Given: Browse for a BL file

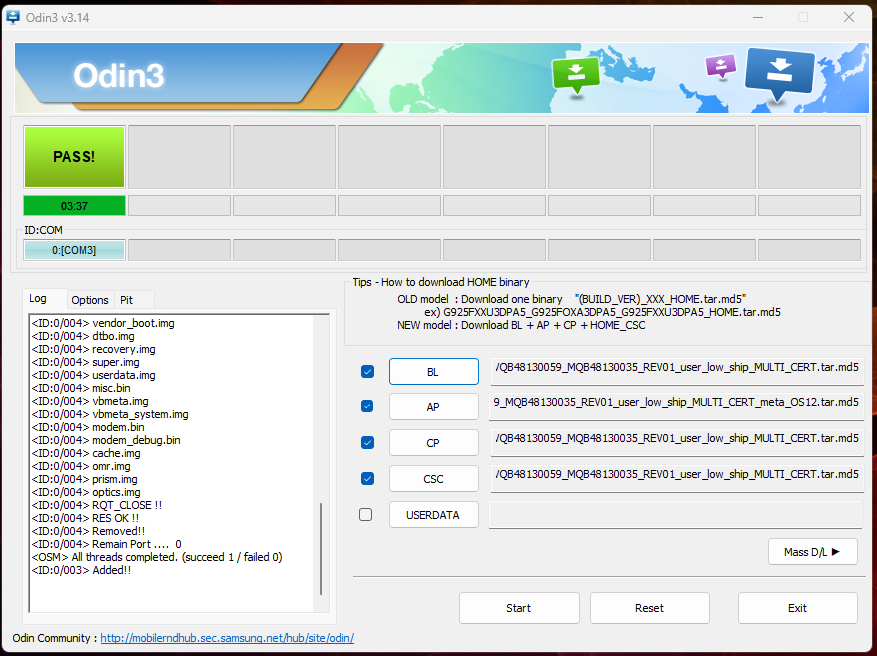Looking at the screenshot, I should (433, 372).
